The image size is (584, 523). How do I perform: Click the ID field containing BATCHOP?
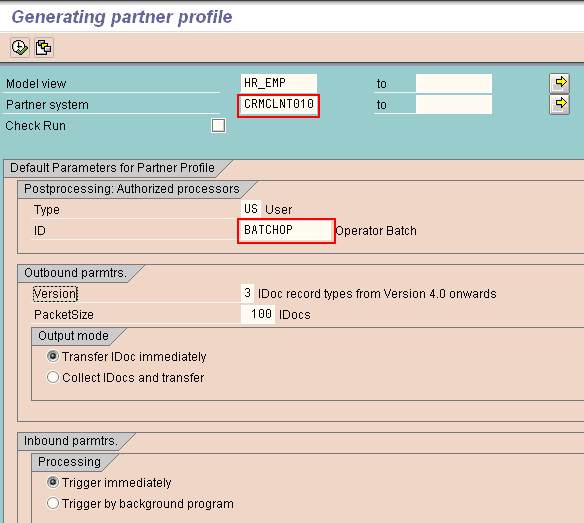(286, 230)
